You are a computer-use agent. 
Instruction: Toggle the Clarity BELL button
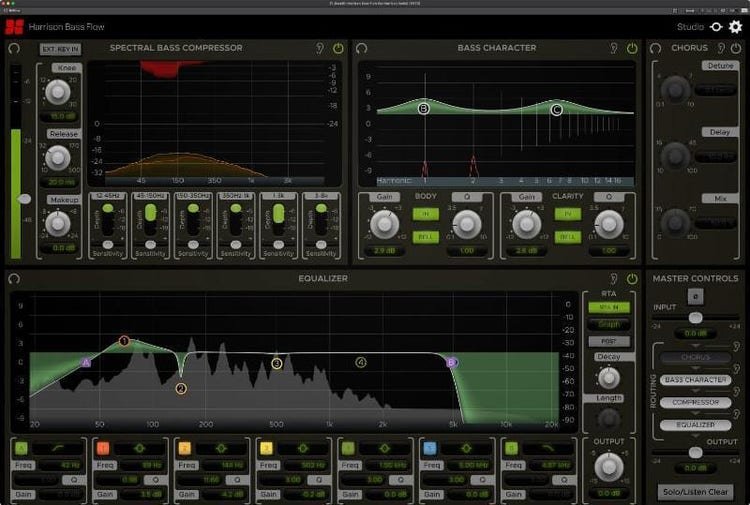tap(568, 237)
